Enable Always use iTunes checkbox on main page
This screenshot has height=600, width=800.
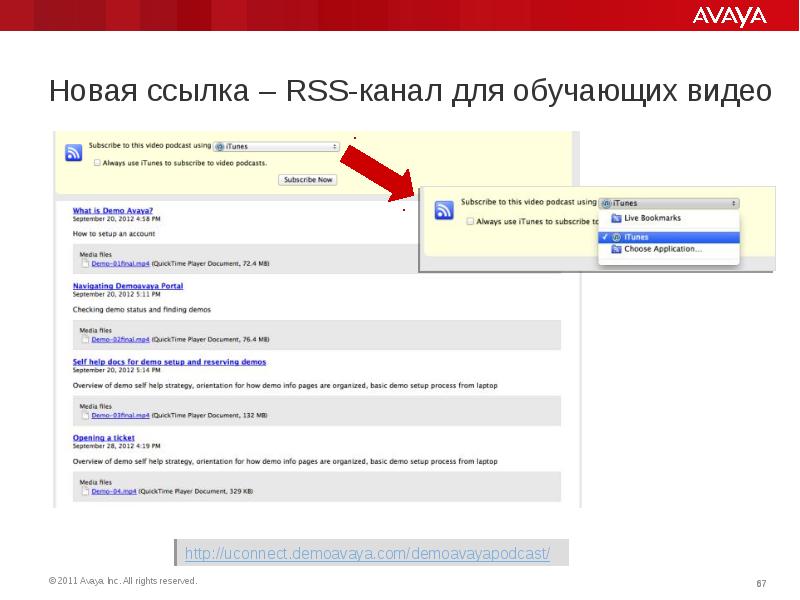[x=97, y=161]
